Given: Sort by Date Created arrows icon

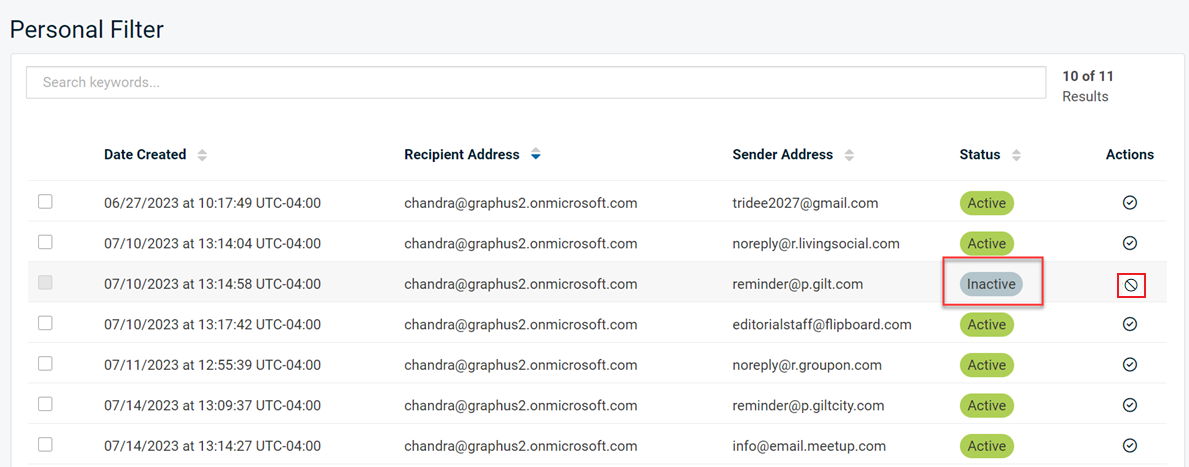Looking at the screenshot, I should (x=202, y=155).
